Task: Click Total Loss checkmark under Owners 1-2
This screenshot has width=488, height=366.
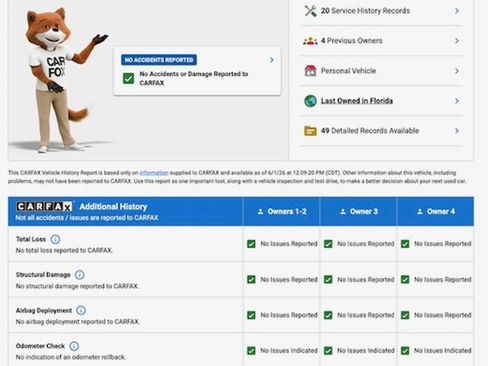Action: pyautogui.click(x=251, y=244)
